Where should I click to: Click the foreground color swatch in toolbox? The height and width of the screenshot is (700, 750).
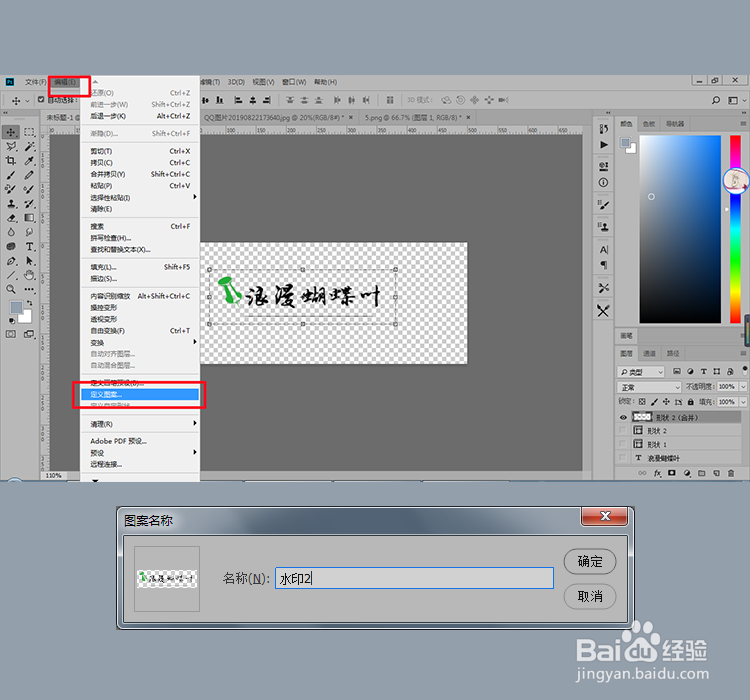click(16, 307)
